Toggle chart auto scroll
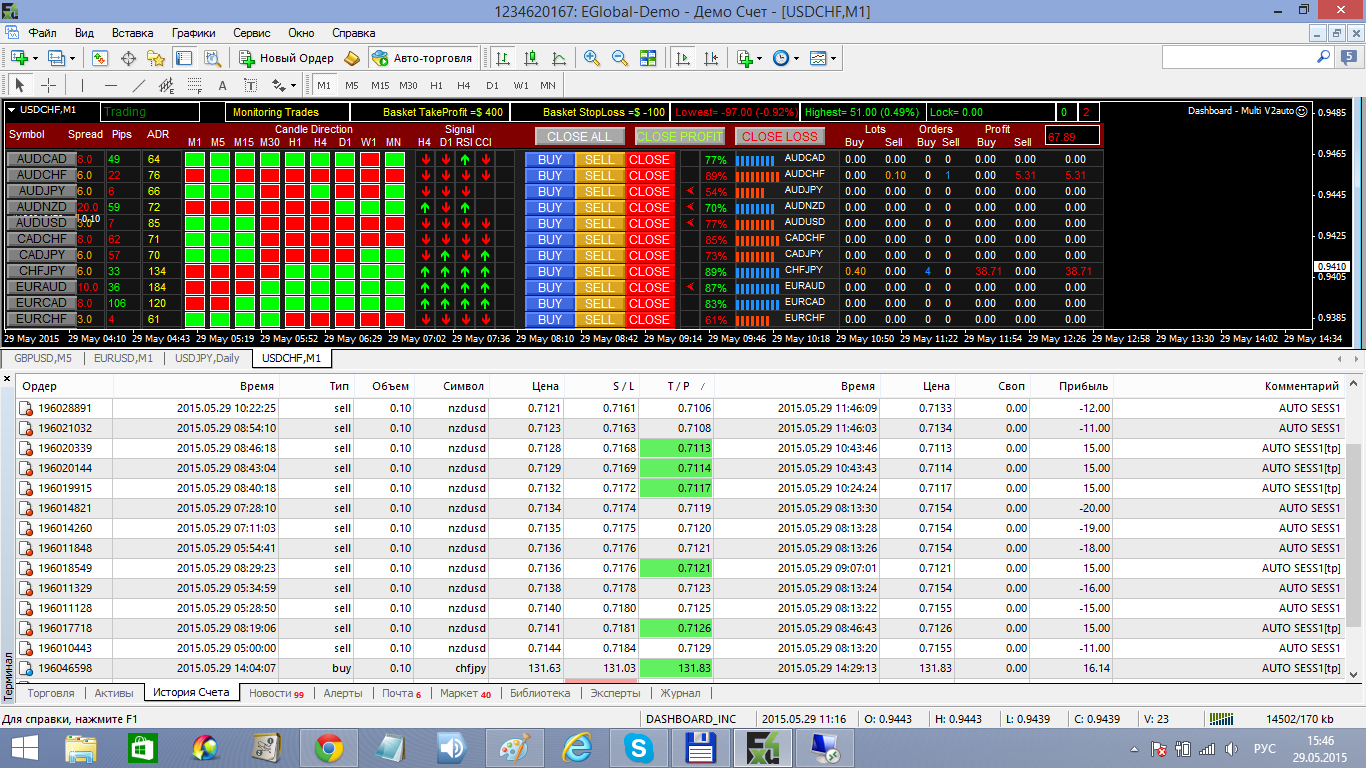 pos(682,58)
